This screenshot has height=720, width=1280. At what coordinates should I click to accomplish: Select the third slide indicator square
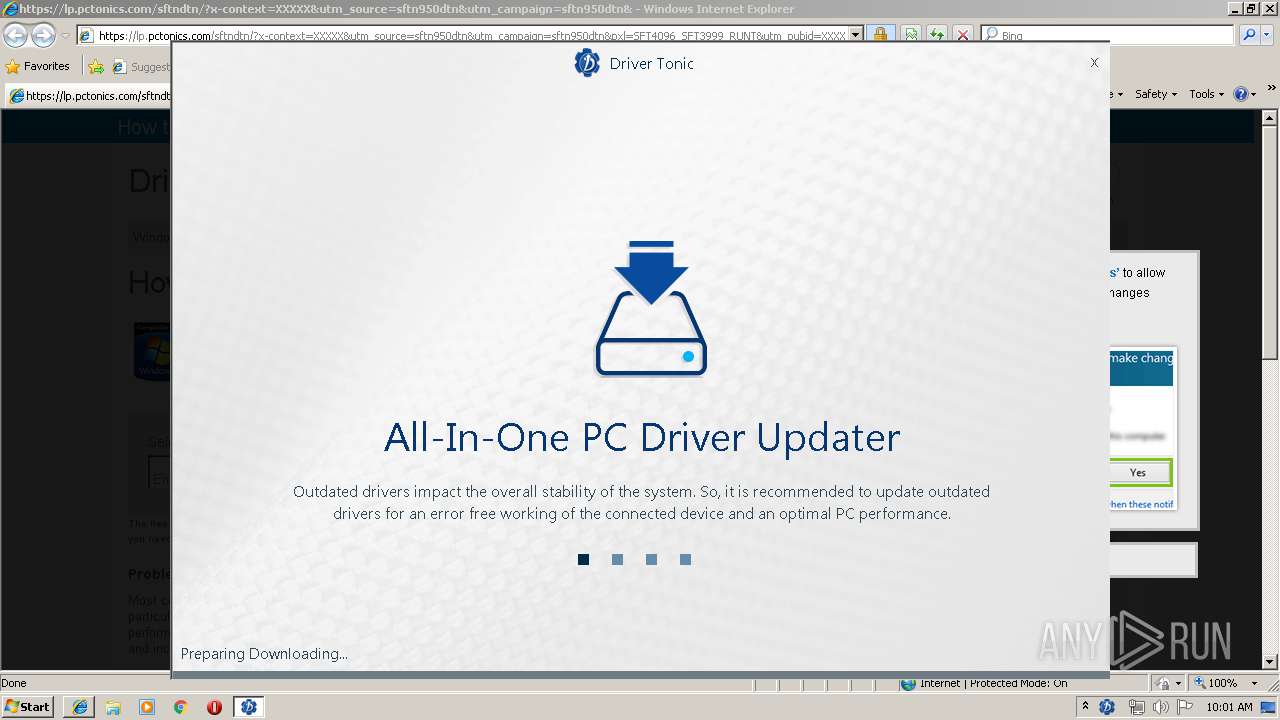coord(651,559)
